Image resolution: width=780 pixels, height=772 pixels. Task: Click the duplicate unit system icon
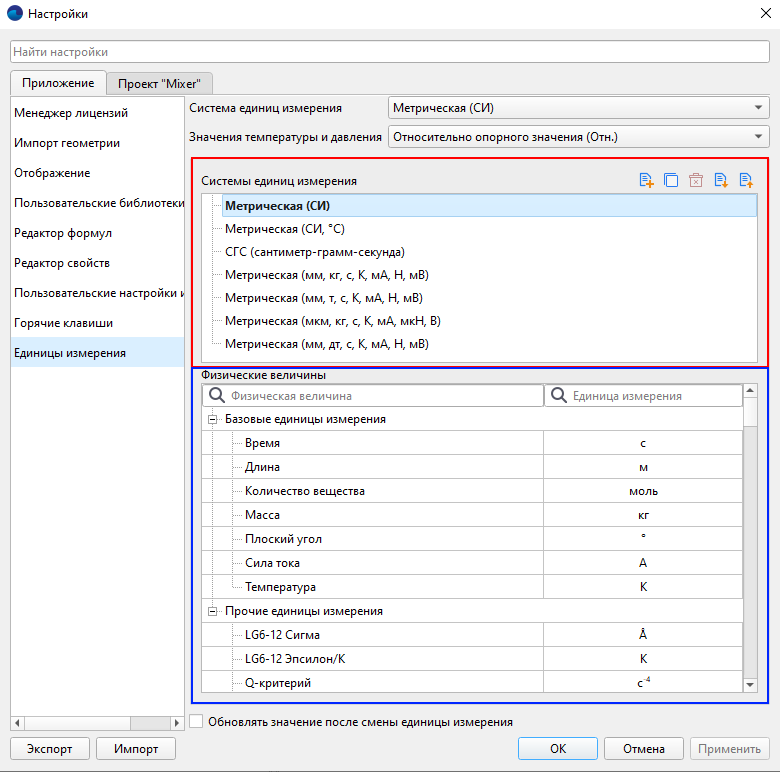pos(671,181)
